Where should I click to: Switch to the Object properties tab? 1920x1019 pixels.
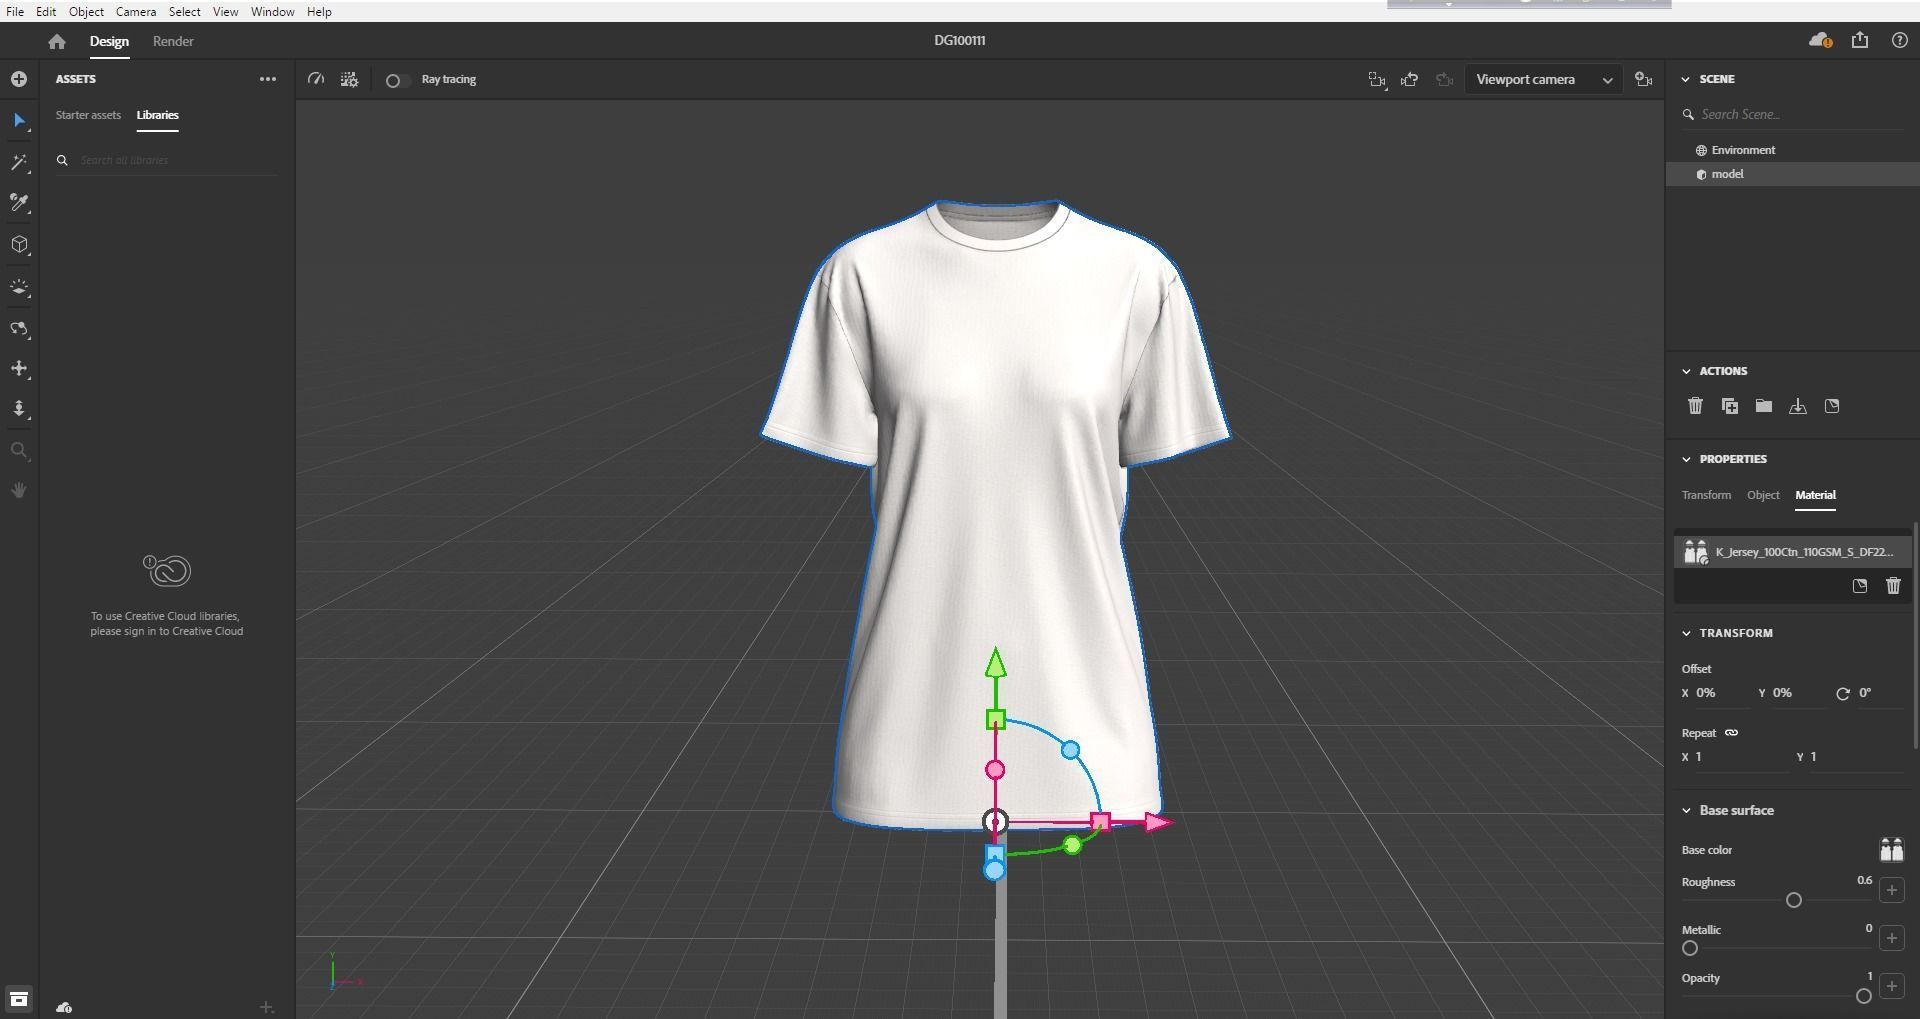[x=1763, y=495]
